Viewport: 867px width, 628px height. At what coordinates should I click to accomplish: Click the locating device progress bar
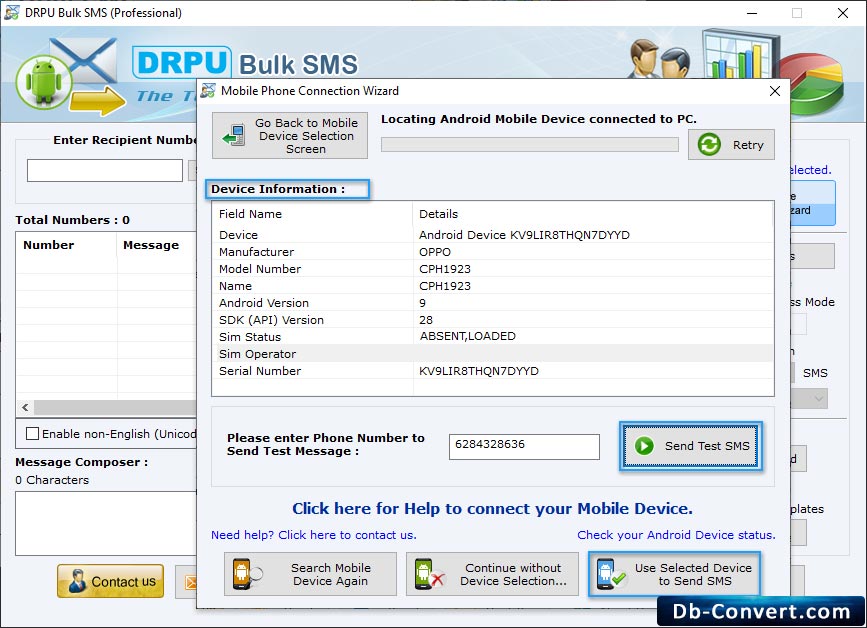coord(530,145)
